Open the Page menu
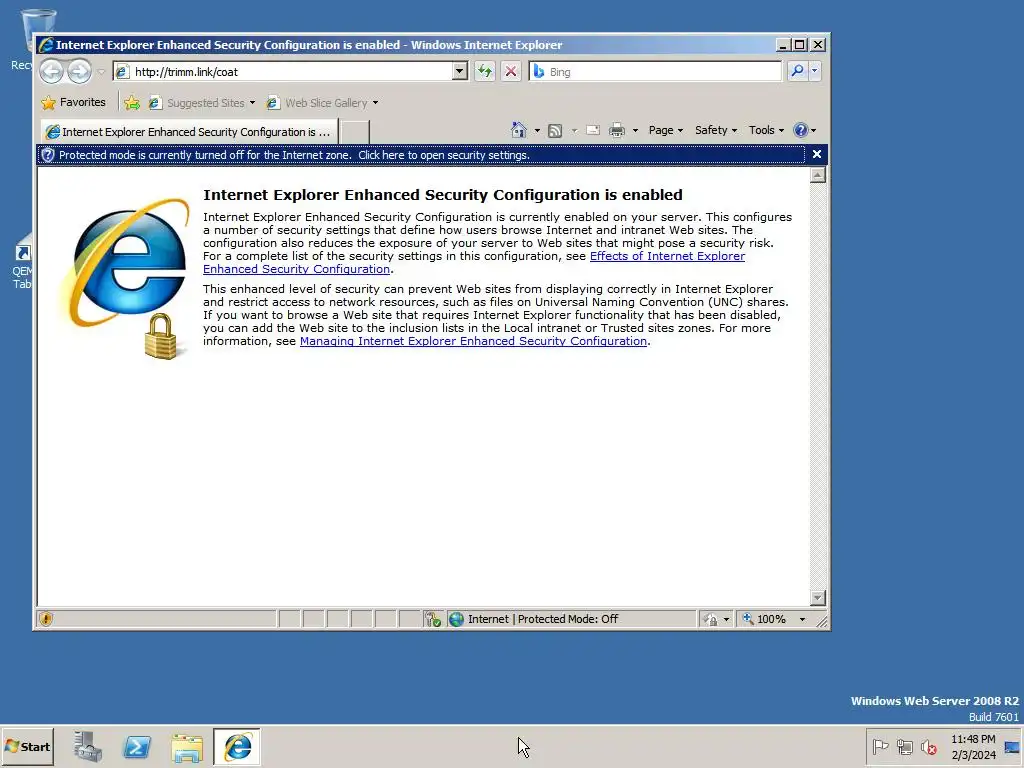Viewport: 1024px width, 768px height. [665, 130]
